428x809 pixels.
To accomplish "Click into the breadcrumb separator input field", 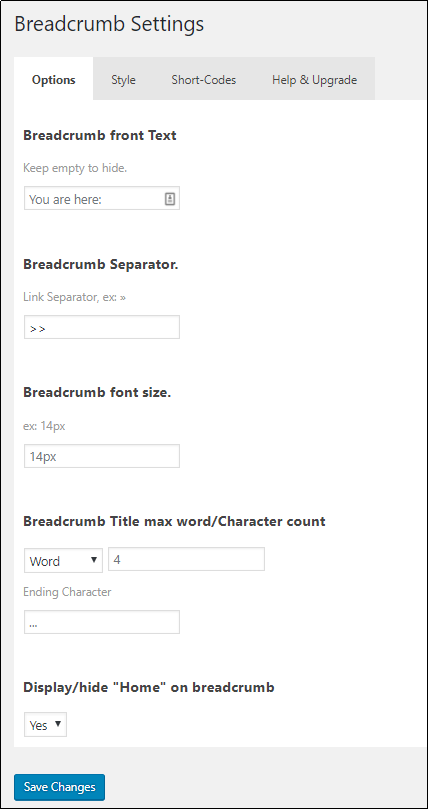I will (x=102, y=327).
